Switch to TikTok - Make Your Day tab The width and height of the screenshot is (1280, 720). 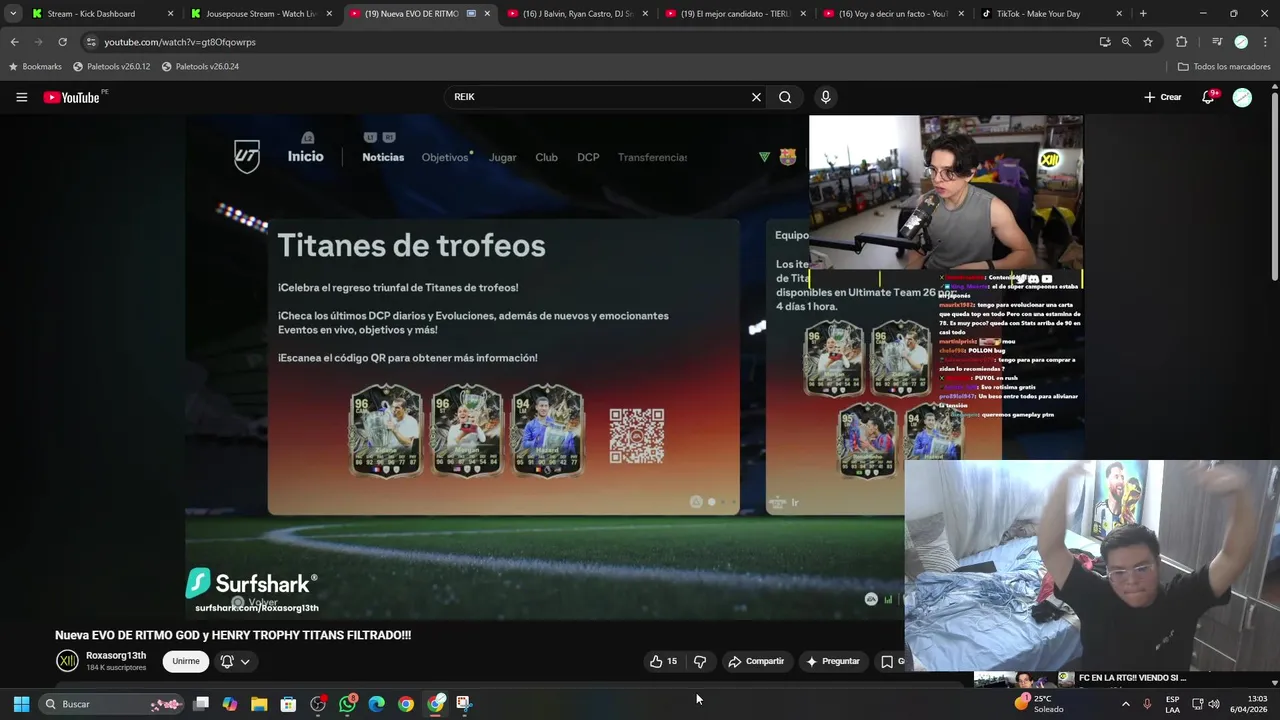tap(1051, 14)
